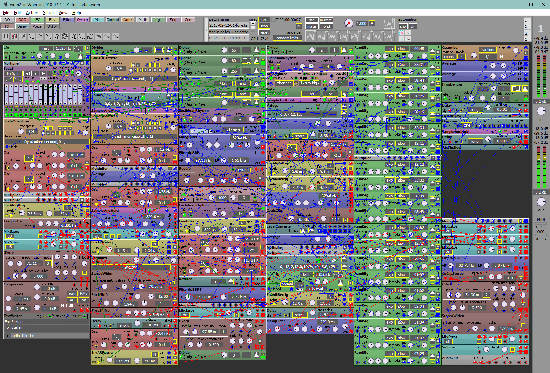
Task: Open the Edit menu in the menu bar
Action: [x=17, y=13]
